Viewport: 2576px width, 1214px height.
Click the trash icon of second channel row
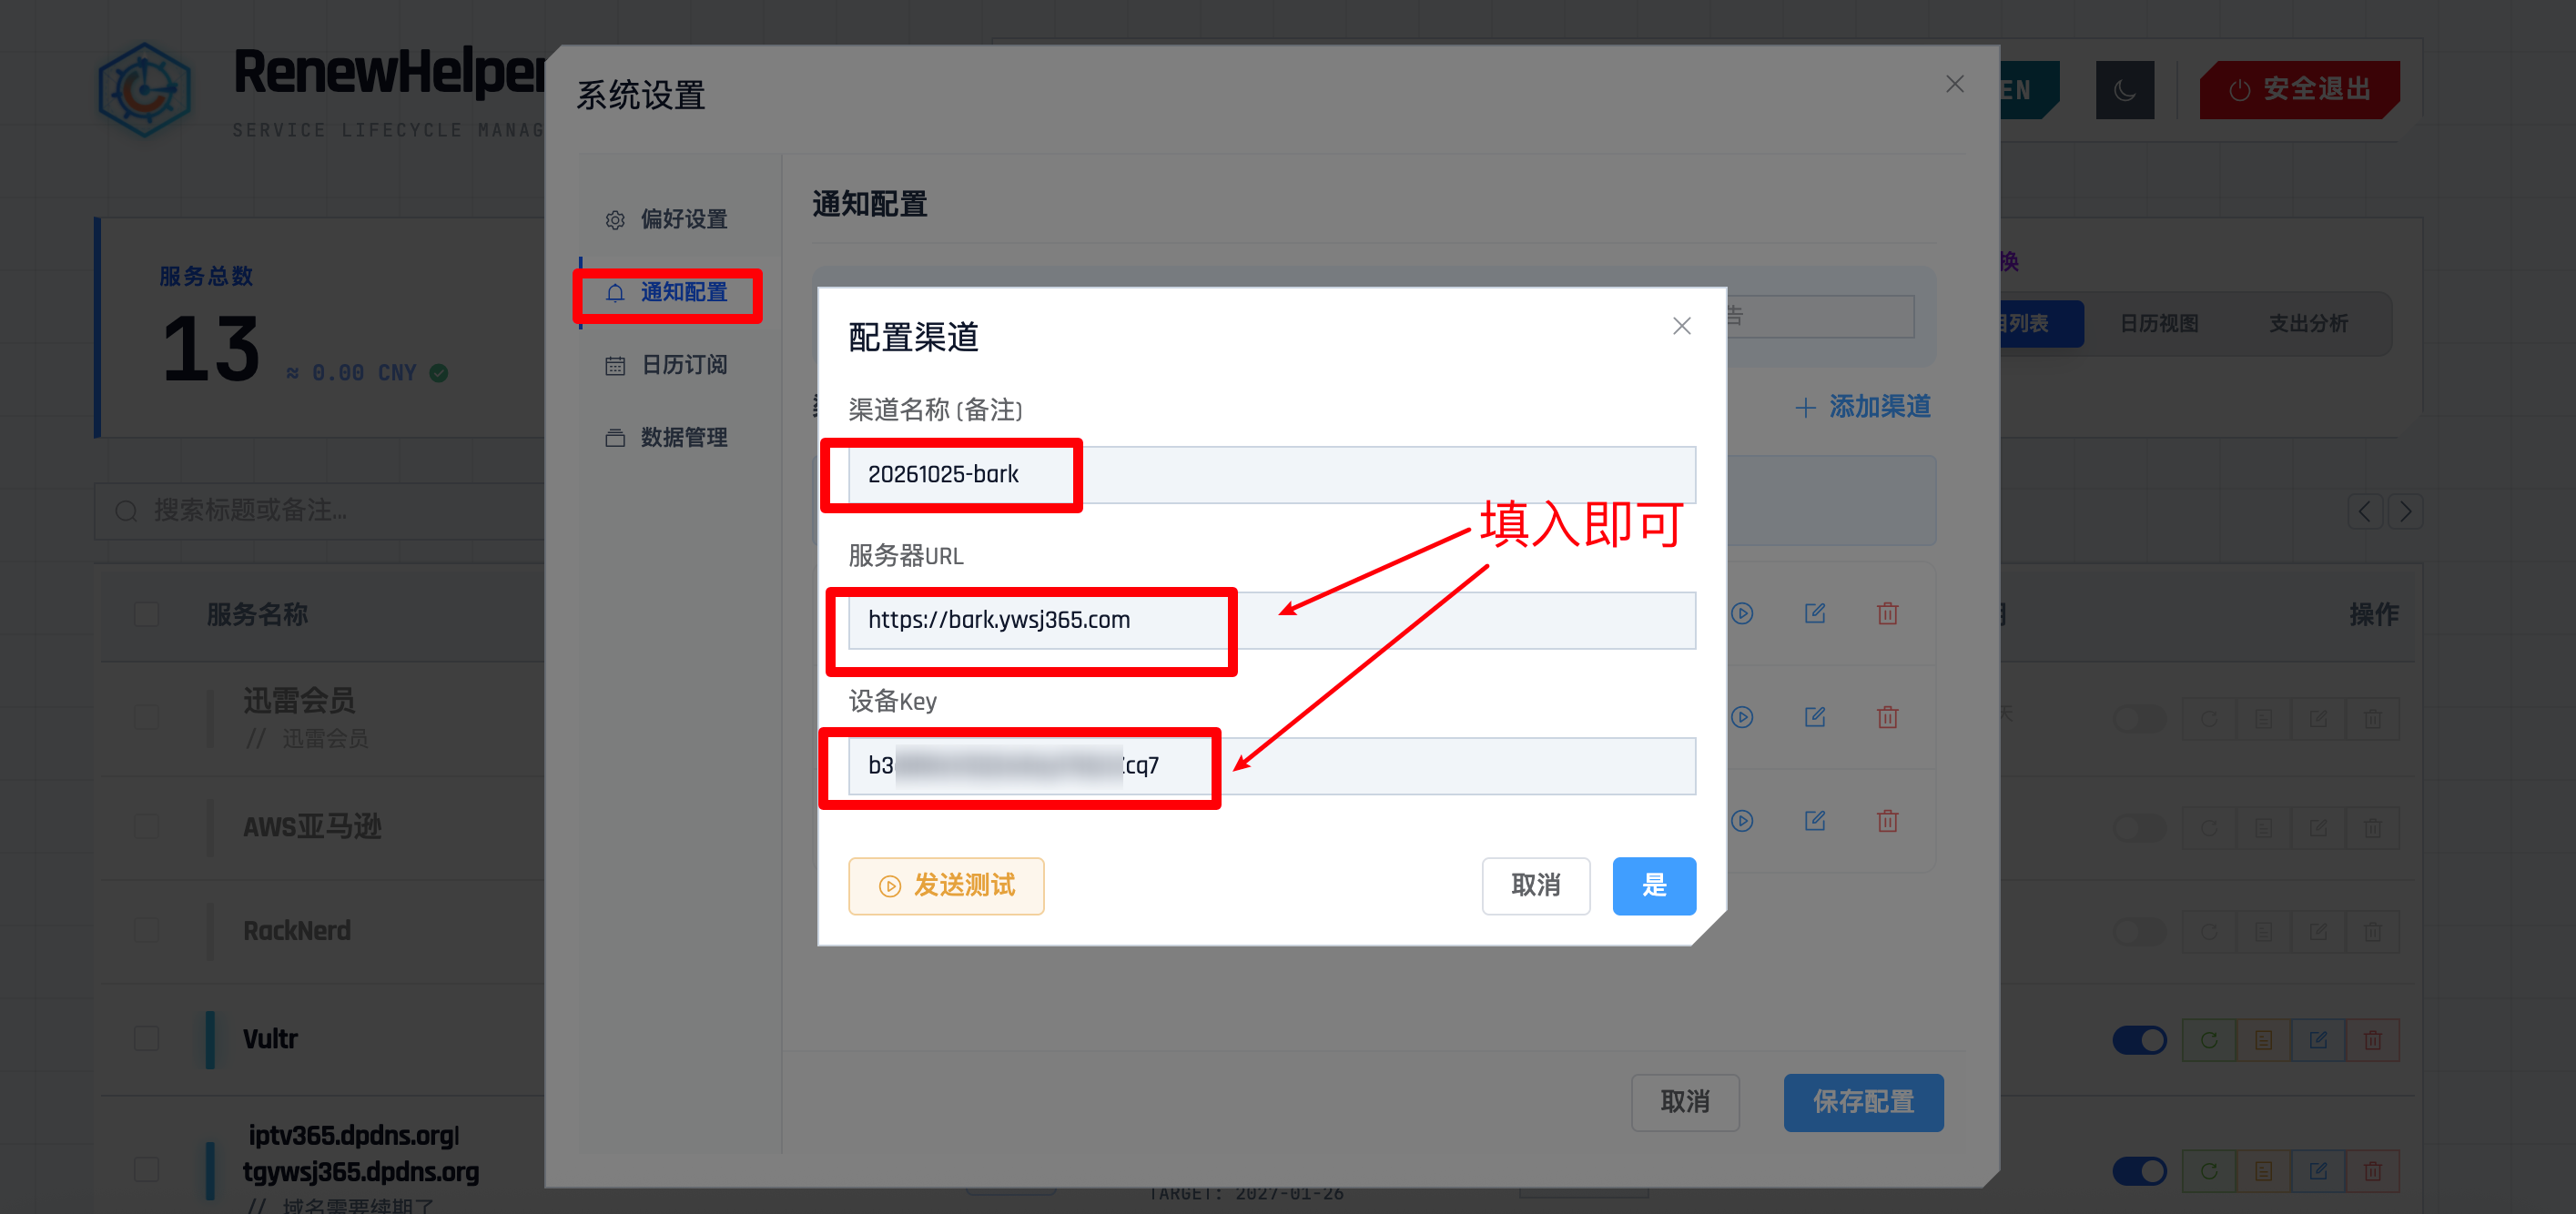(x=1887, y=717)
